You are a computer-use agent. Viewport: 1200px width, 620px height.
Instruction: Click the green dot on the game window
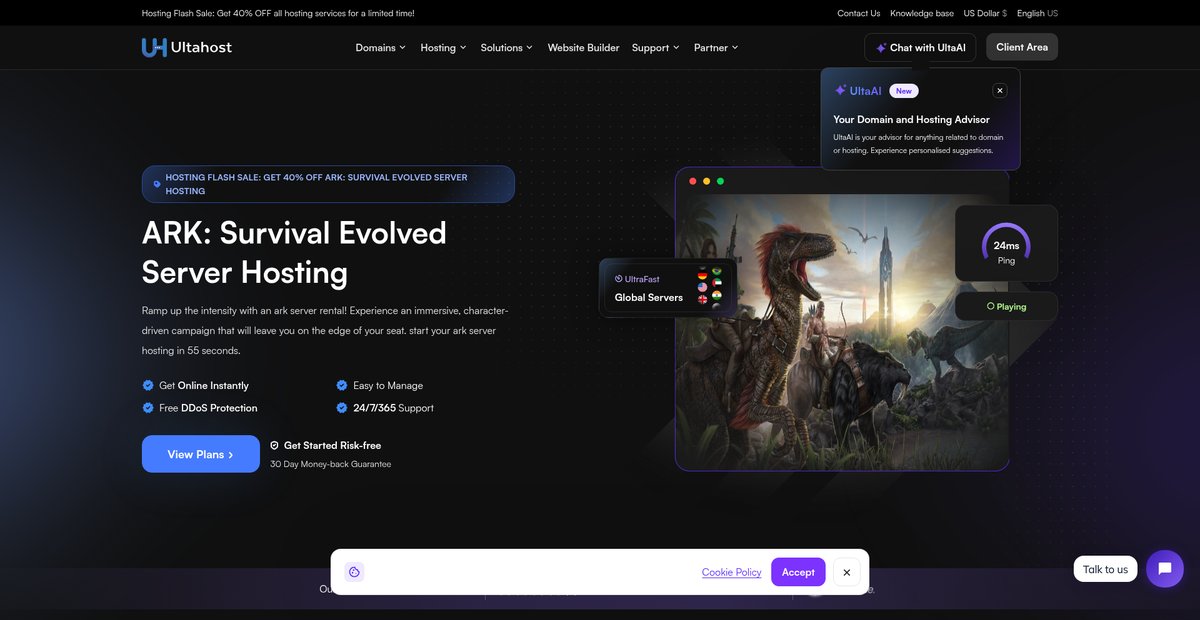720,181
